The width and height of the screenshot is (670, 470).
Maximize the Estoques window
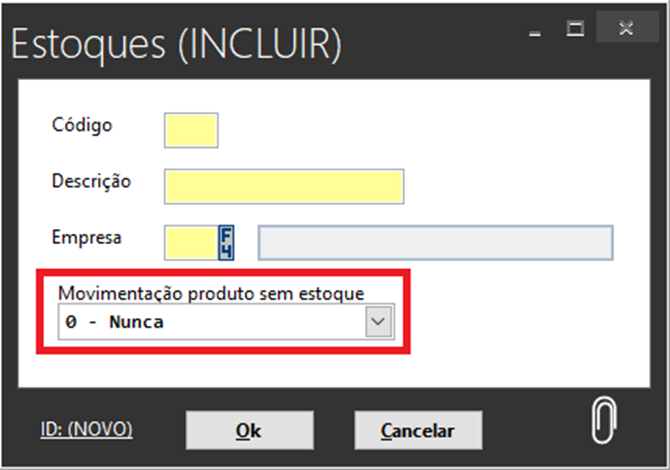click(575, 29)
